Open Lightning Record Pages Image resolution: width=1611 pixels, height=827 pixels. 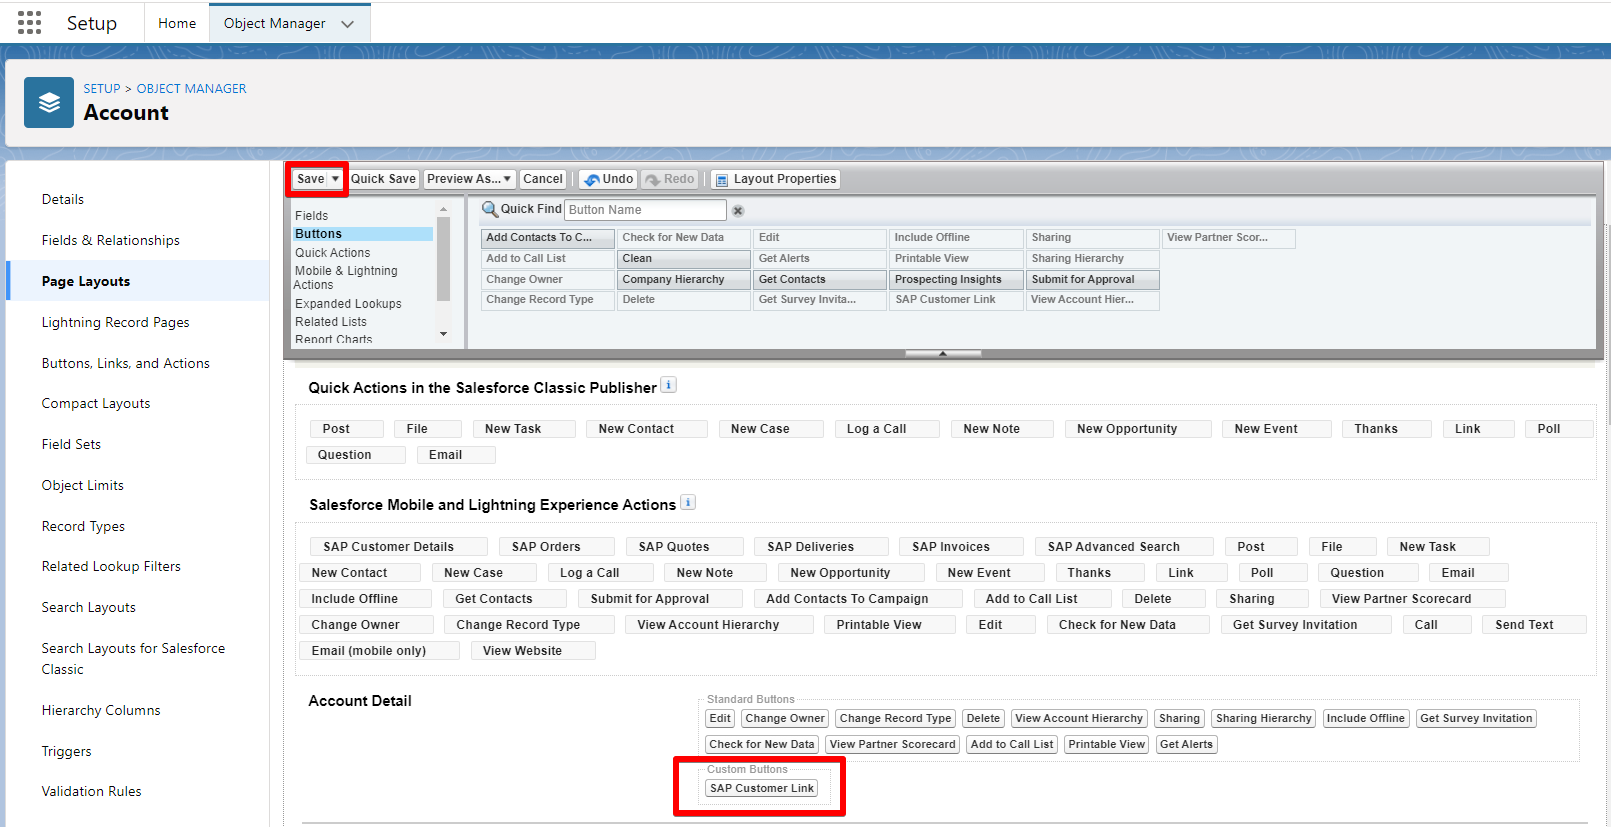(115, 322)
